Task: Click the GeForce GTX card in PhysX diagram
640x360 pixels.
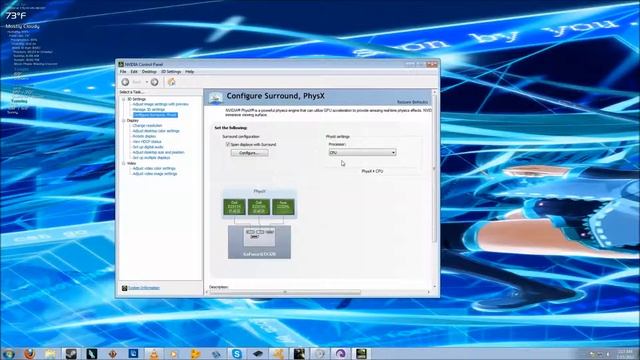Action: point(259,242)
